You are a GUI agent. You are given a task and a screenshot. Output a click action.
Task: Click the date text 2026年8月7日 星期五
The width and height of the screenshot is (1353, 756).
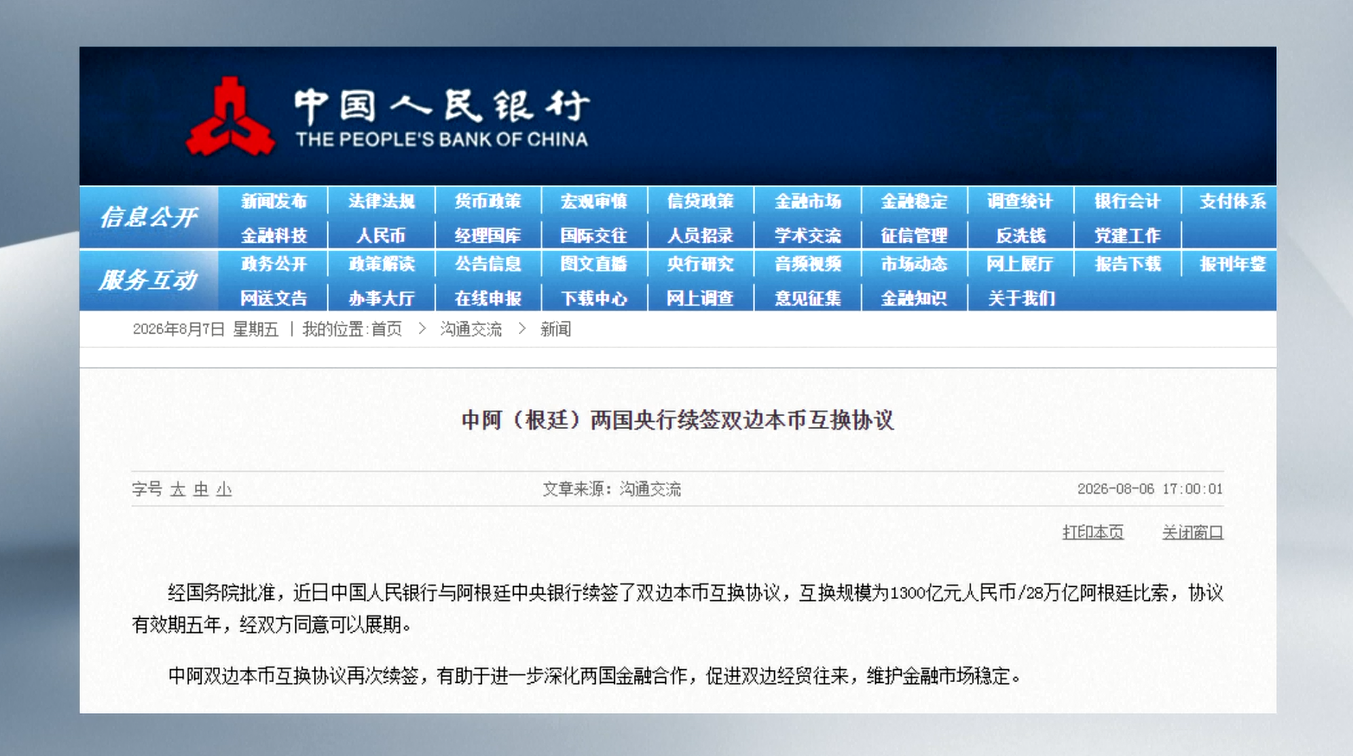pos(206,329)
